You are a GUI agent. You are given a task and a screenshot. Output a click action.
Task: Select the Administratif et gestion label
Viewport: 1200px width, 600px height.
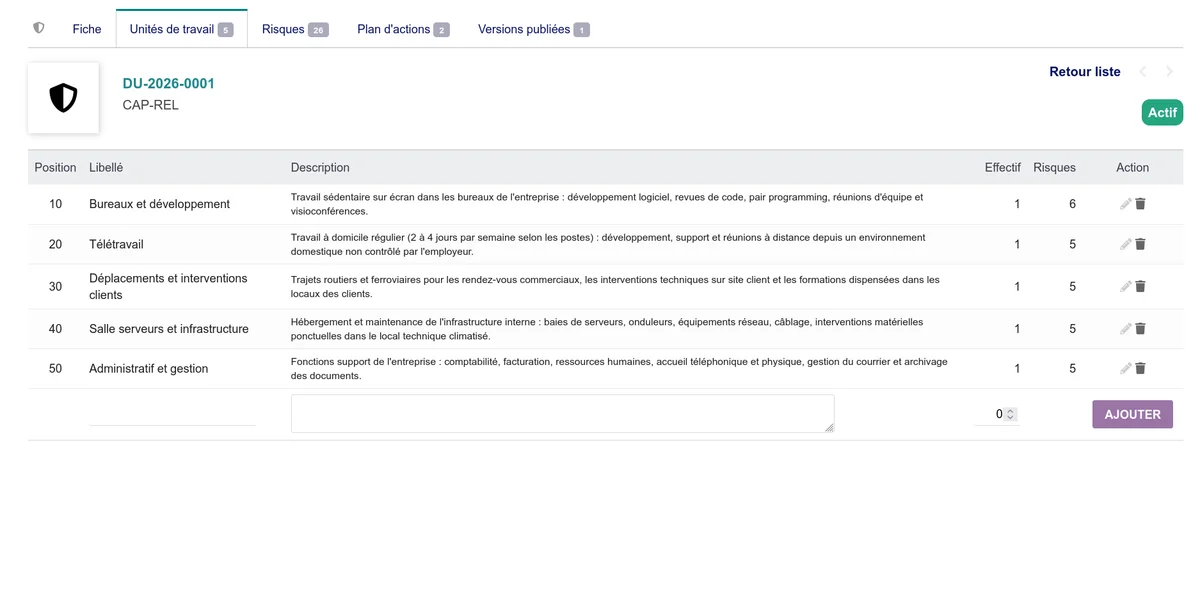(149, 368)
